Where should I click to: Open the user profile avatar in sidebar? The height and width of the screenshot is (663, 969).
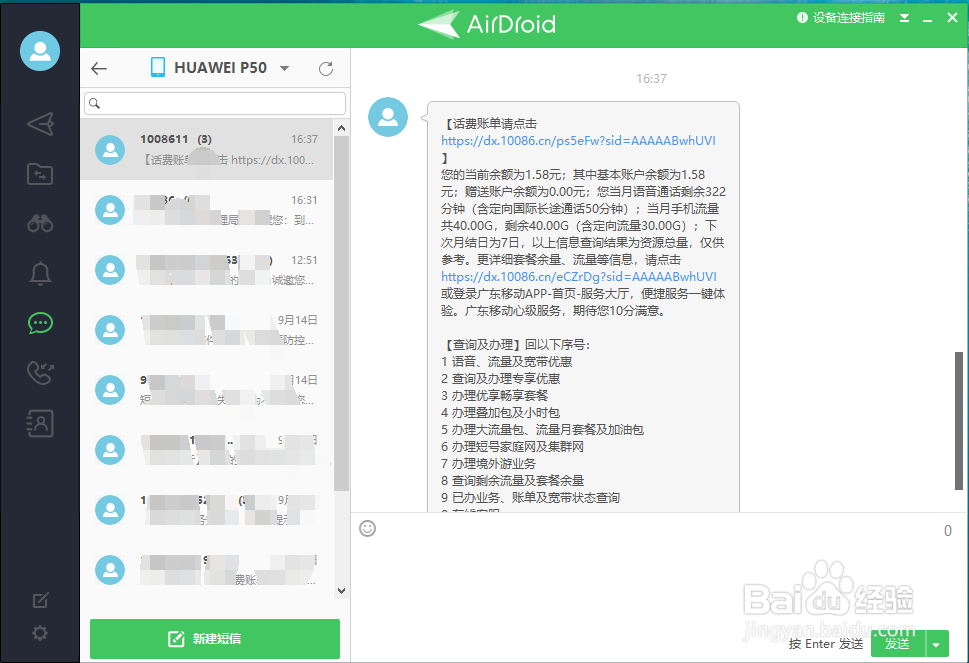(x=40, y=51)
